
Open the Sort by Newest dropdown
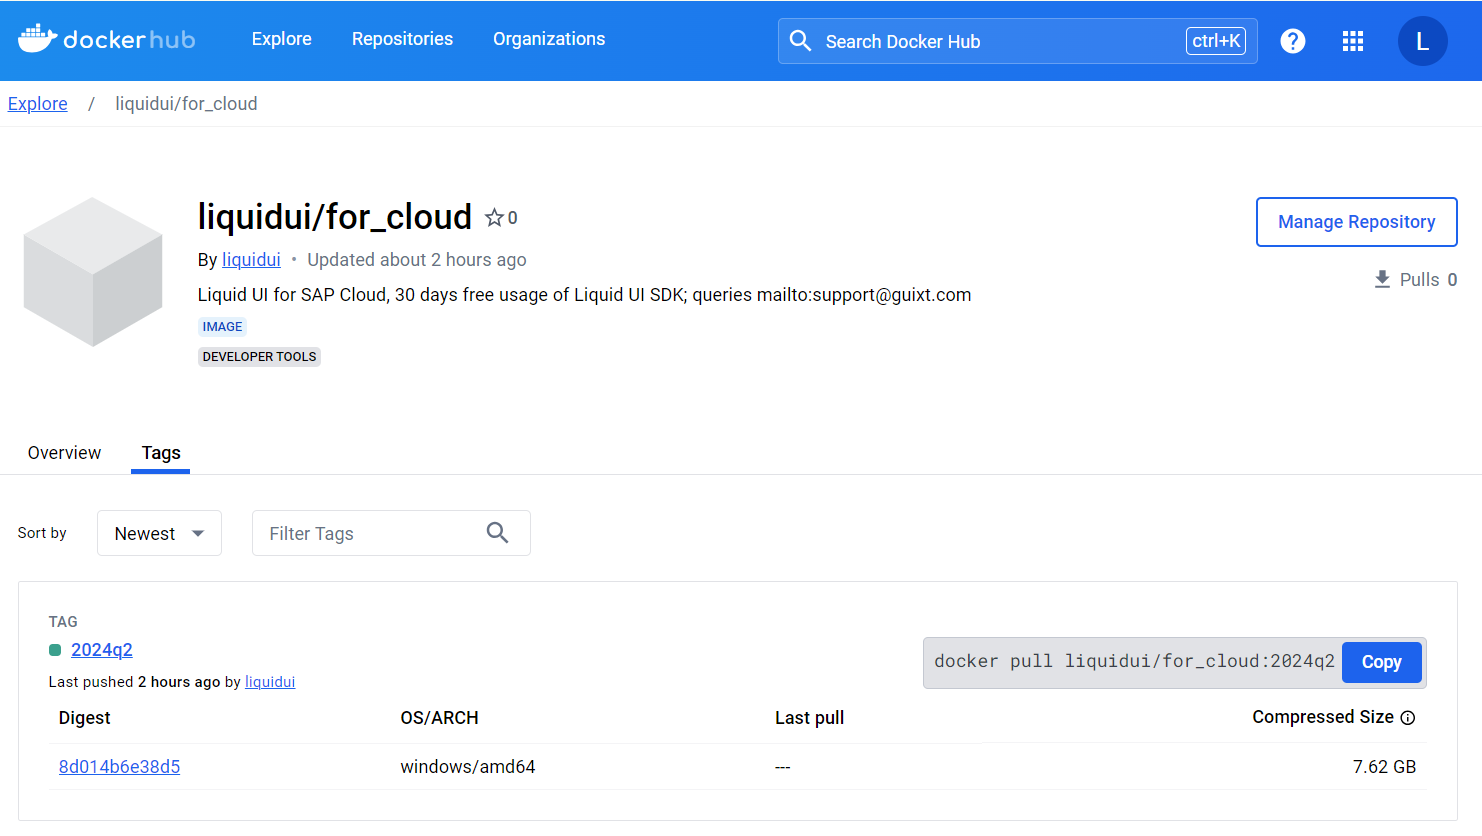click(159, 533)
